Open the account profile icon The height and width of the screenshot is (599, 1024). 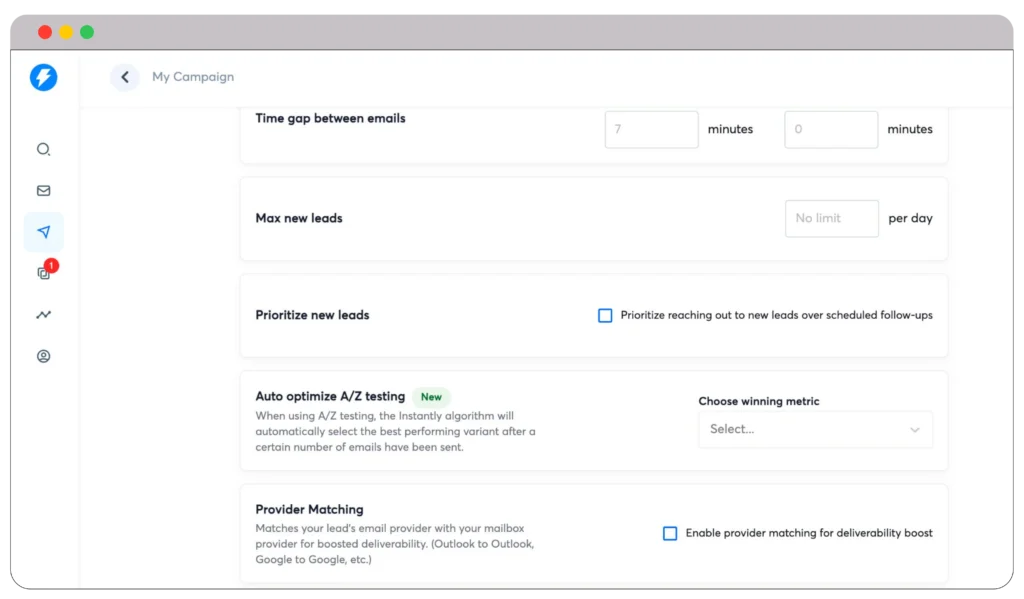tap(43, 355)
